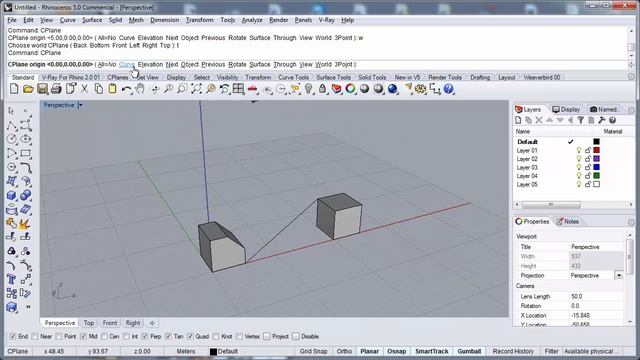
Task: Open the Surface menu
Action: 92,20
